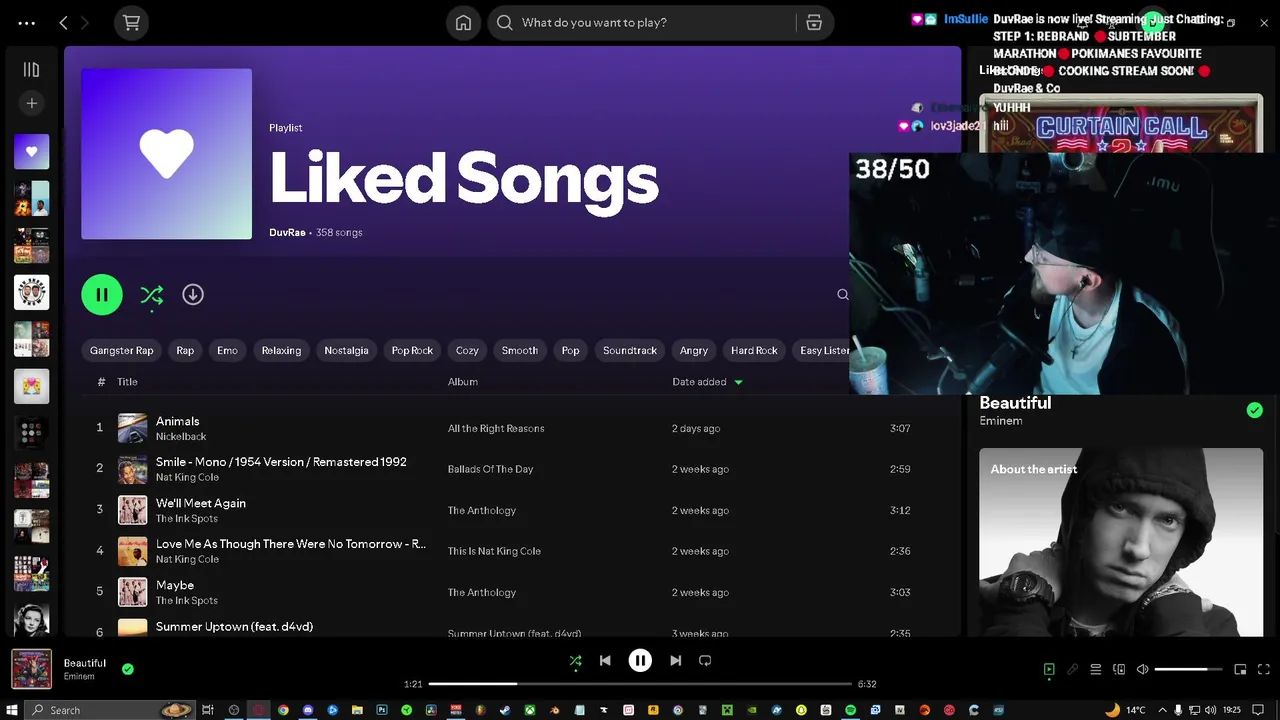
Task: Toggle the Now Playing view icon
Action: [1049, 670]
